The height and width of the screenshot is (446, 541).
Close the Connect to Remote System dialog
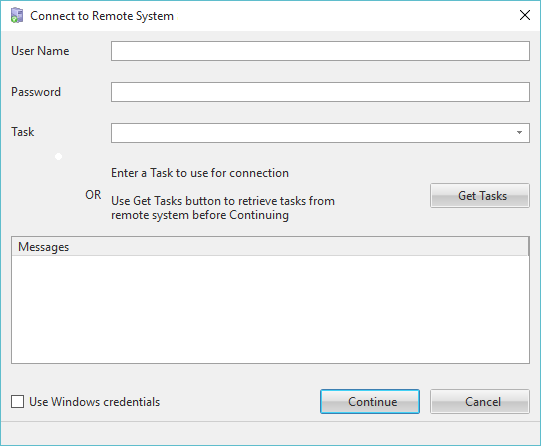click(524, 15)
